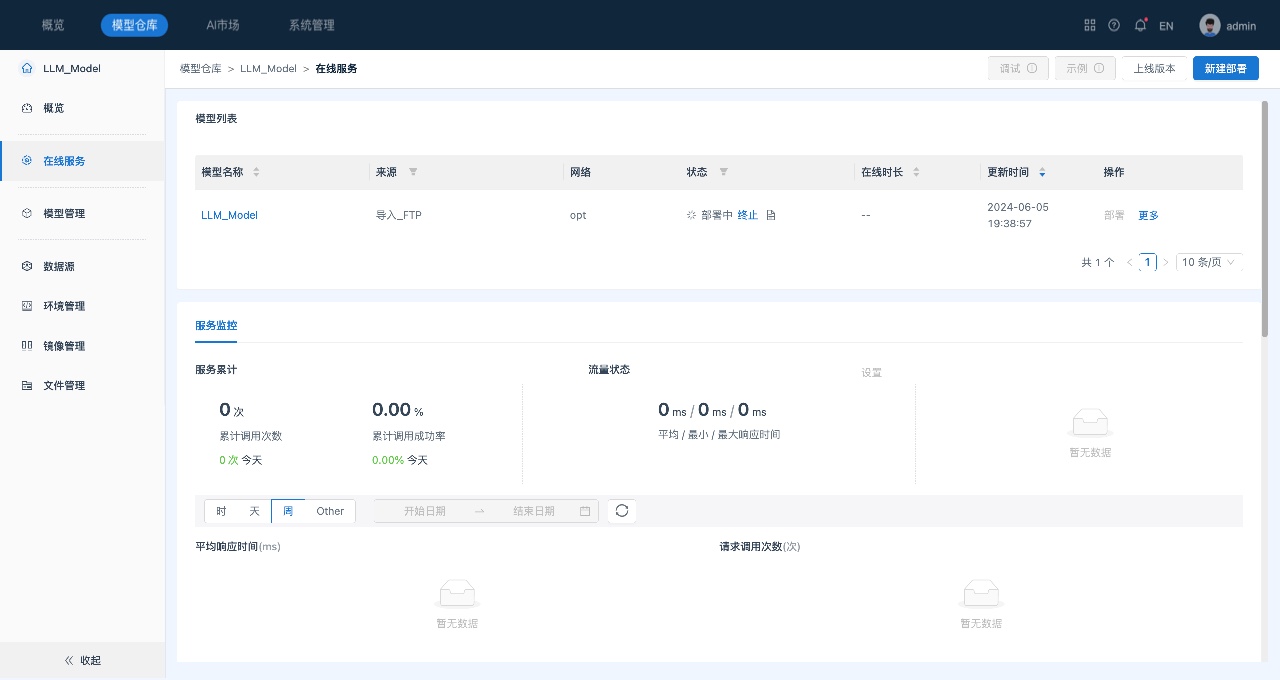
Task: Collapse the sidebar with 收起
Action: [x=82, y=660]
